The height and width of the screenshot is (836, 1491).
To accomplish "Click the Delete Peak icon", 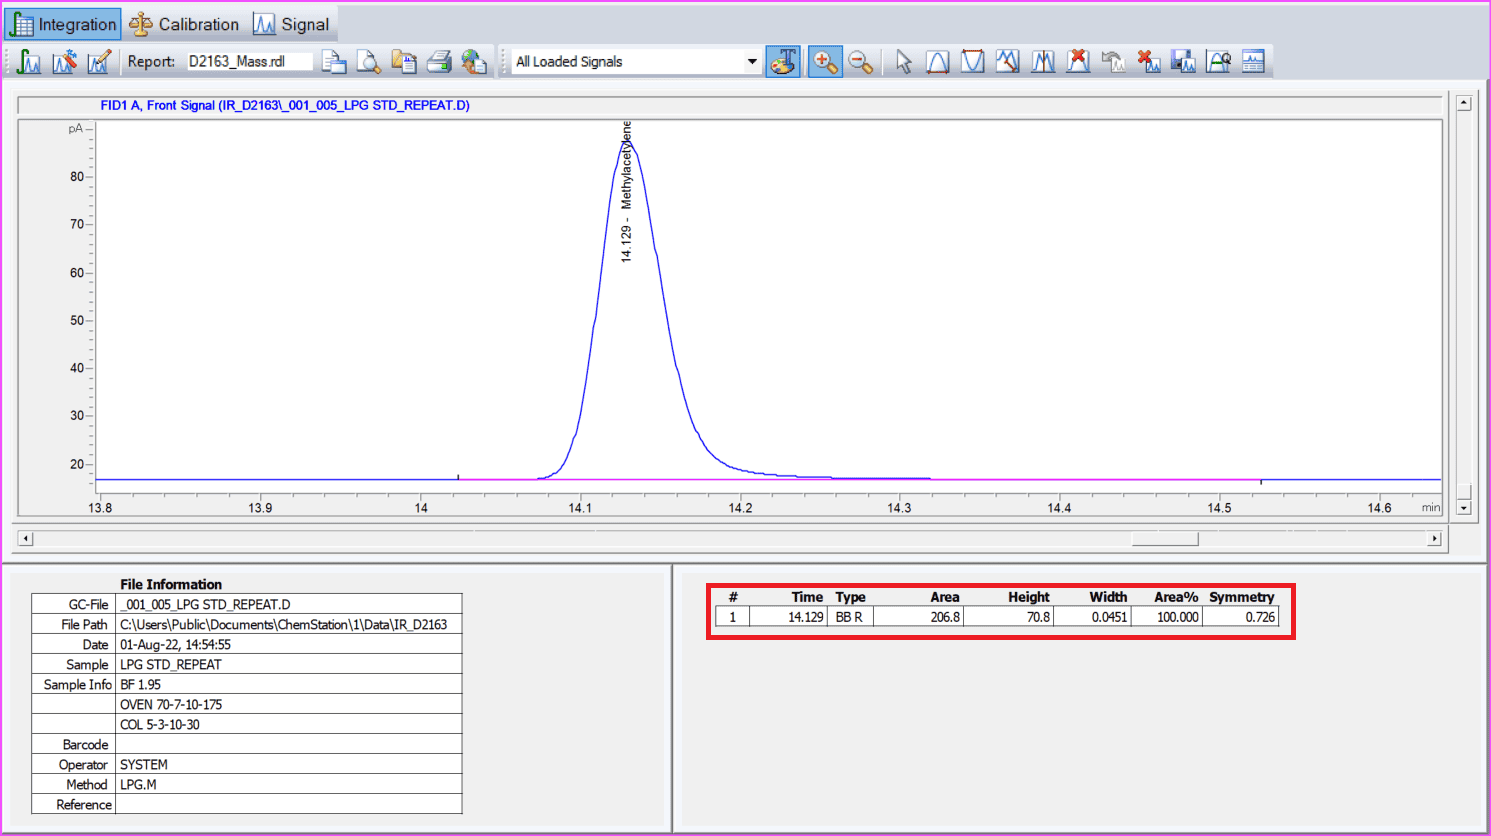I will tap(1077, 61).
